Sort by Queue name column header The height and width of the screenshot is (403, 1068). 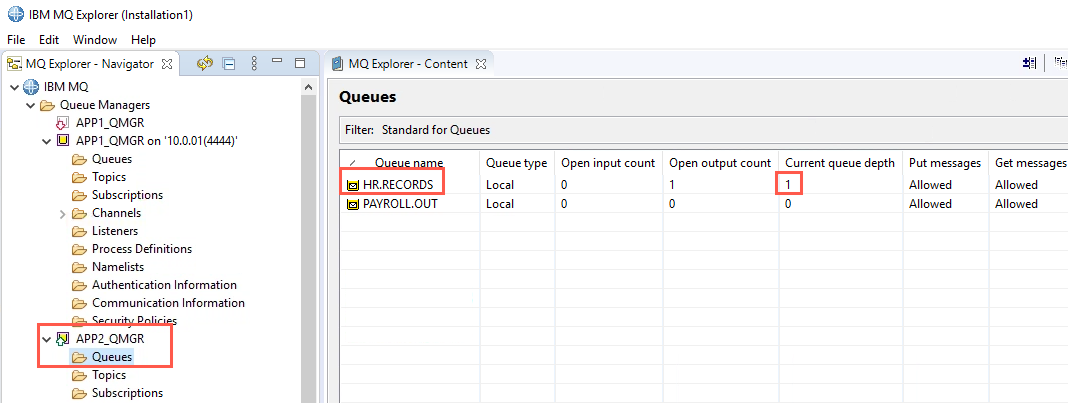[409, 163]
